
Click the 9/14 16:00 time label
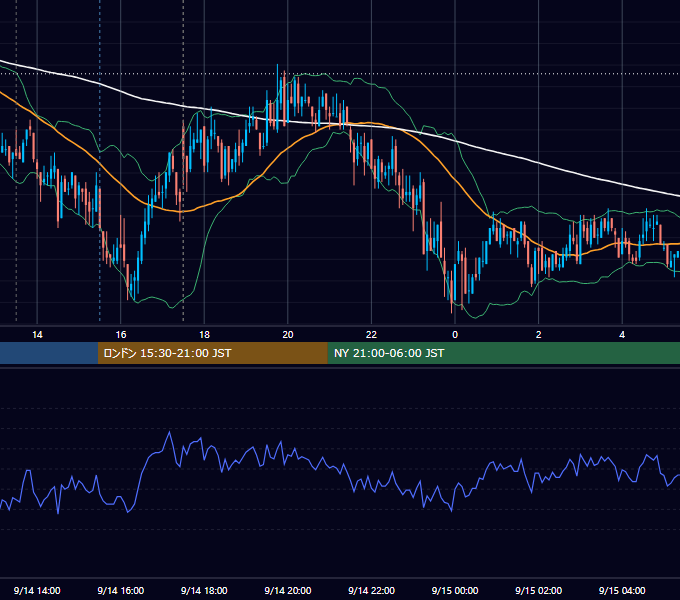[x=121, y=590]
